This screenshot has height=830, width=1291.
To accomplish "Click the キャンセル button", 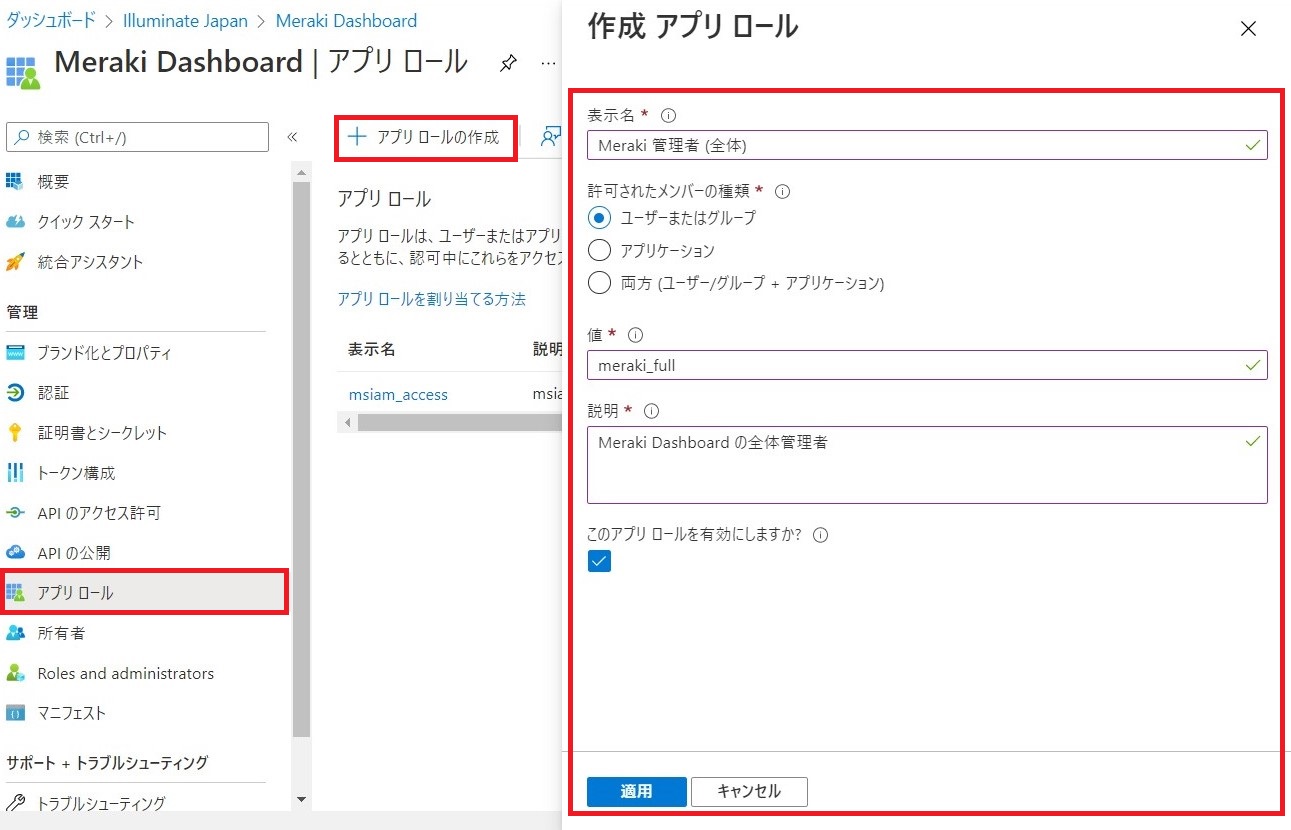I will click(x=749, y=791).
